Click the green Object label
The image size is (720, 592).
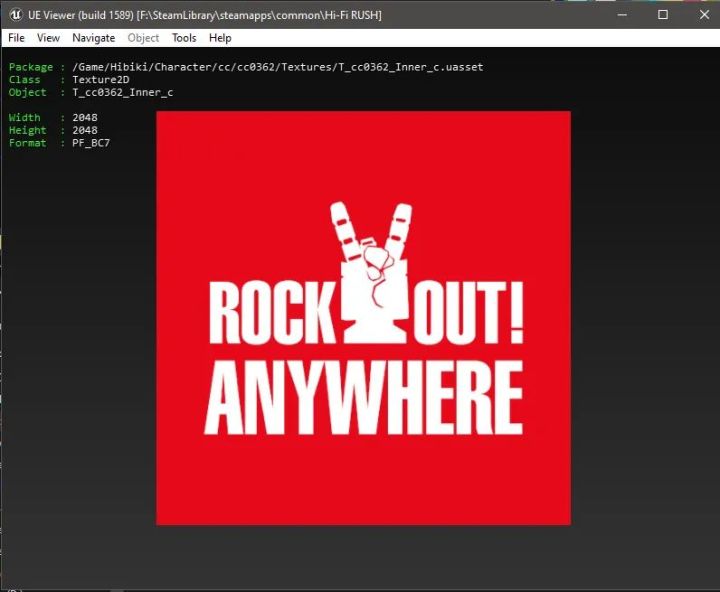click(x=28, y=92)
